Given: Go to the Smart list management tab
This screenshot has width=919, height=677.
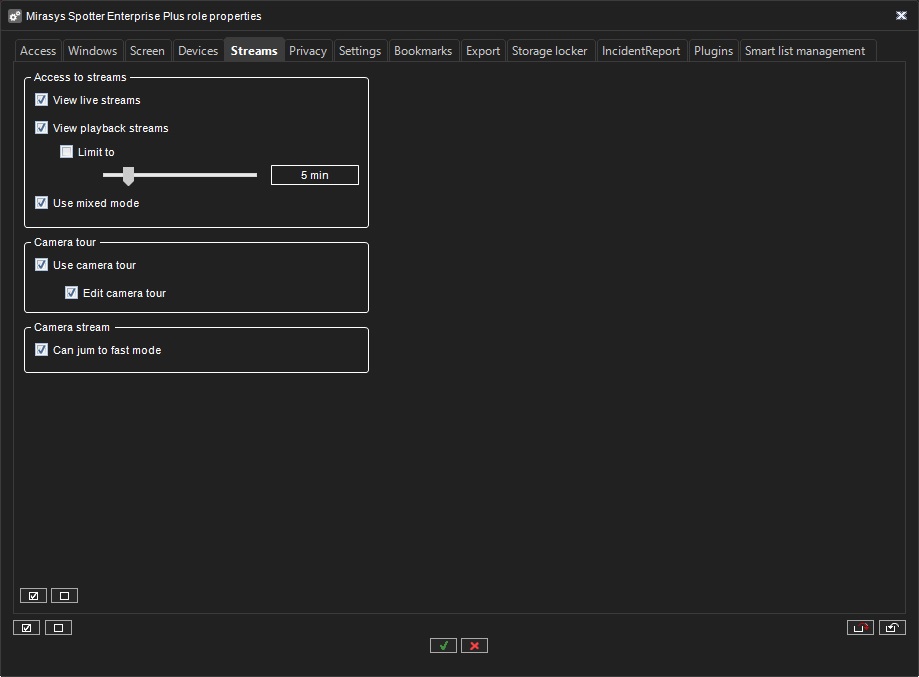Looking at the screenshot, I should (x=805, y=51).
